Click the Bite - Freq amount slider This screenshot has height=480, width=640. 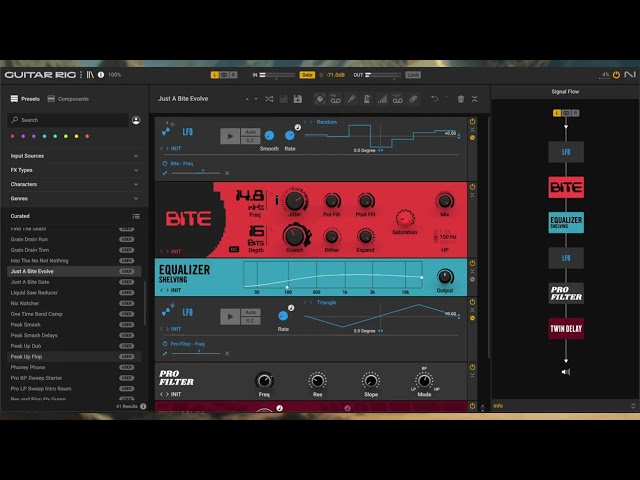[x=196, y=173]
